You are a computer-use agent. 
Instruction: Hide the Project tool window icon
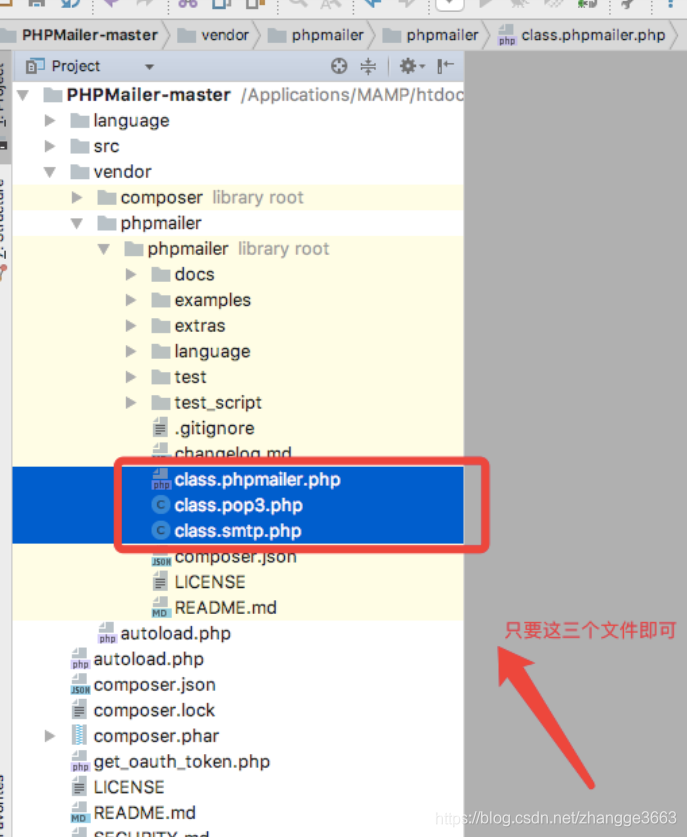pyautogui.click(x=445, y=66)
